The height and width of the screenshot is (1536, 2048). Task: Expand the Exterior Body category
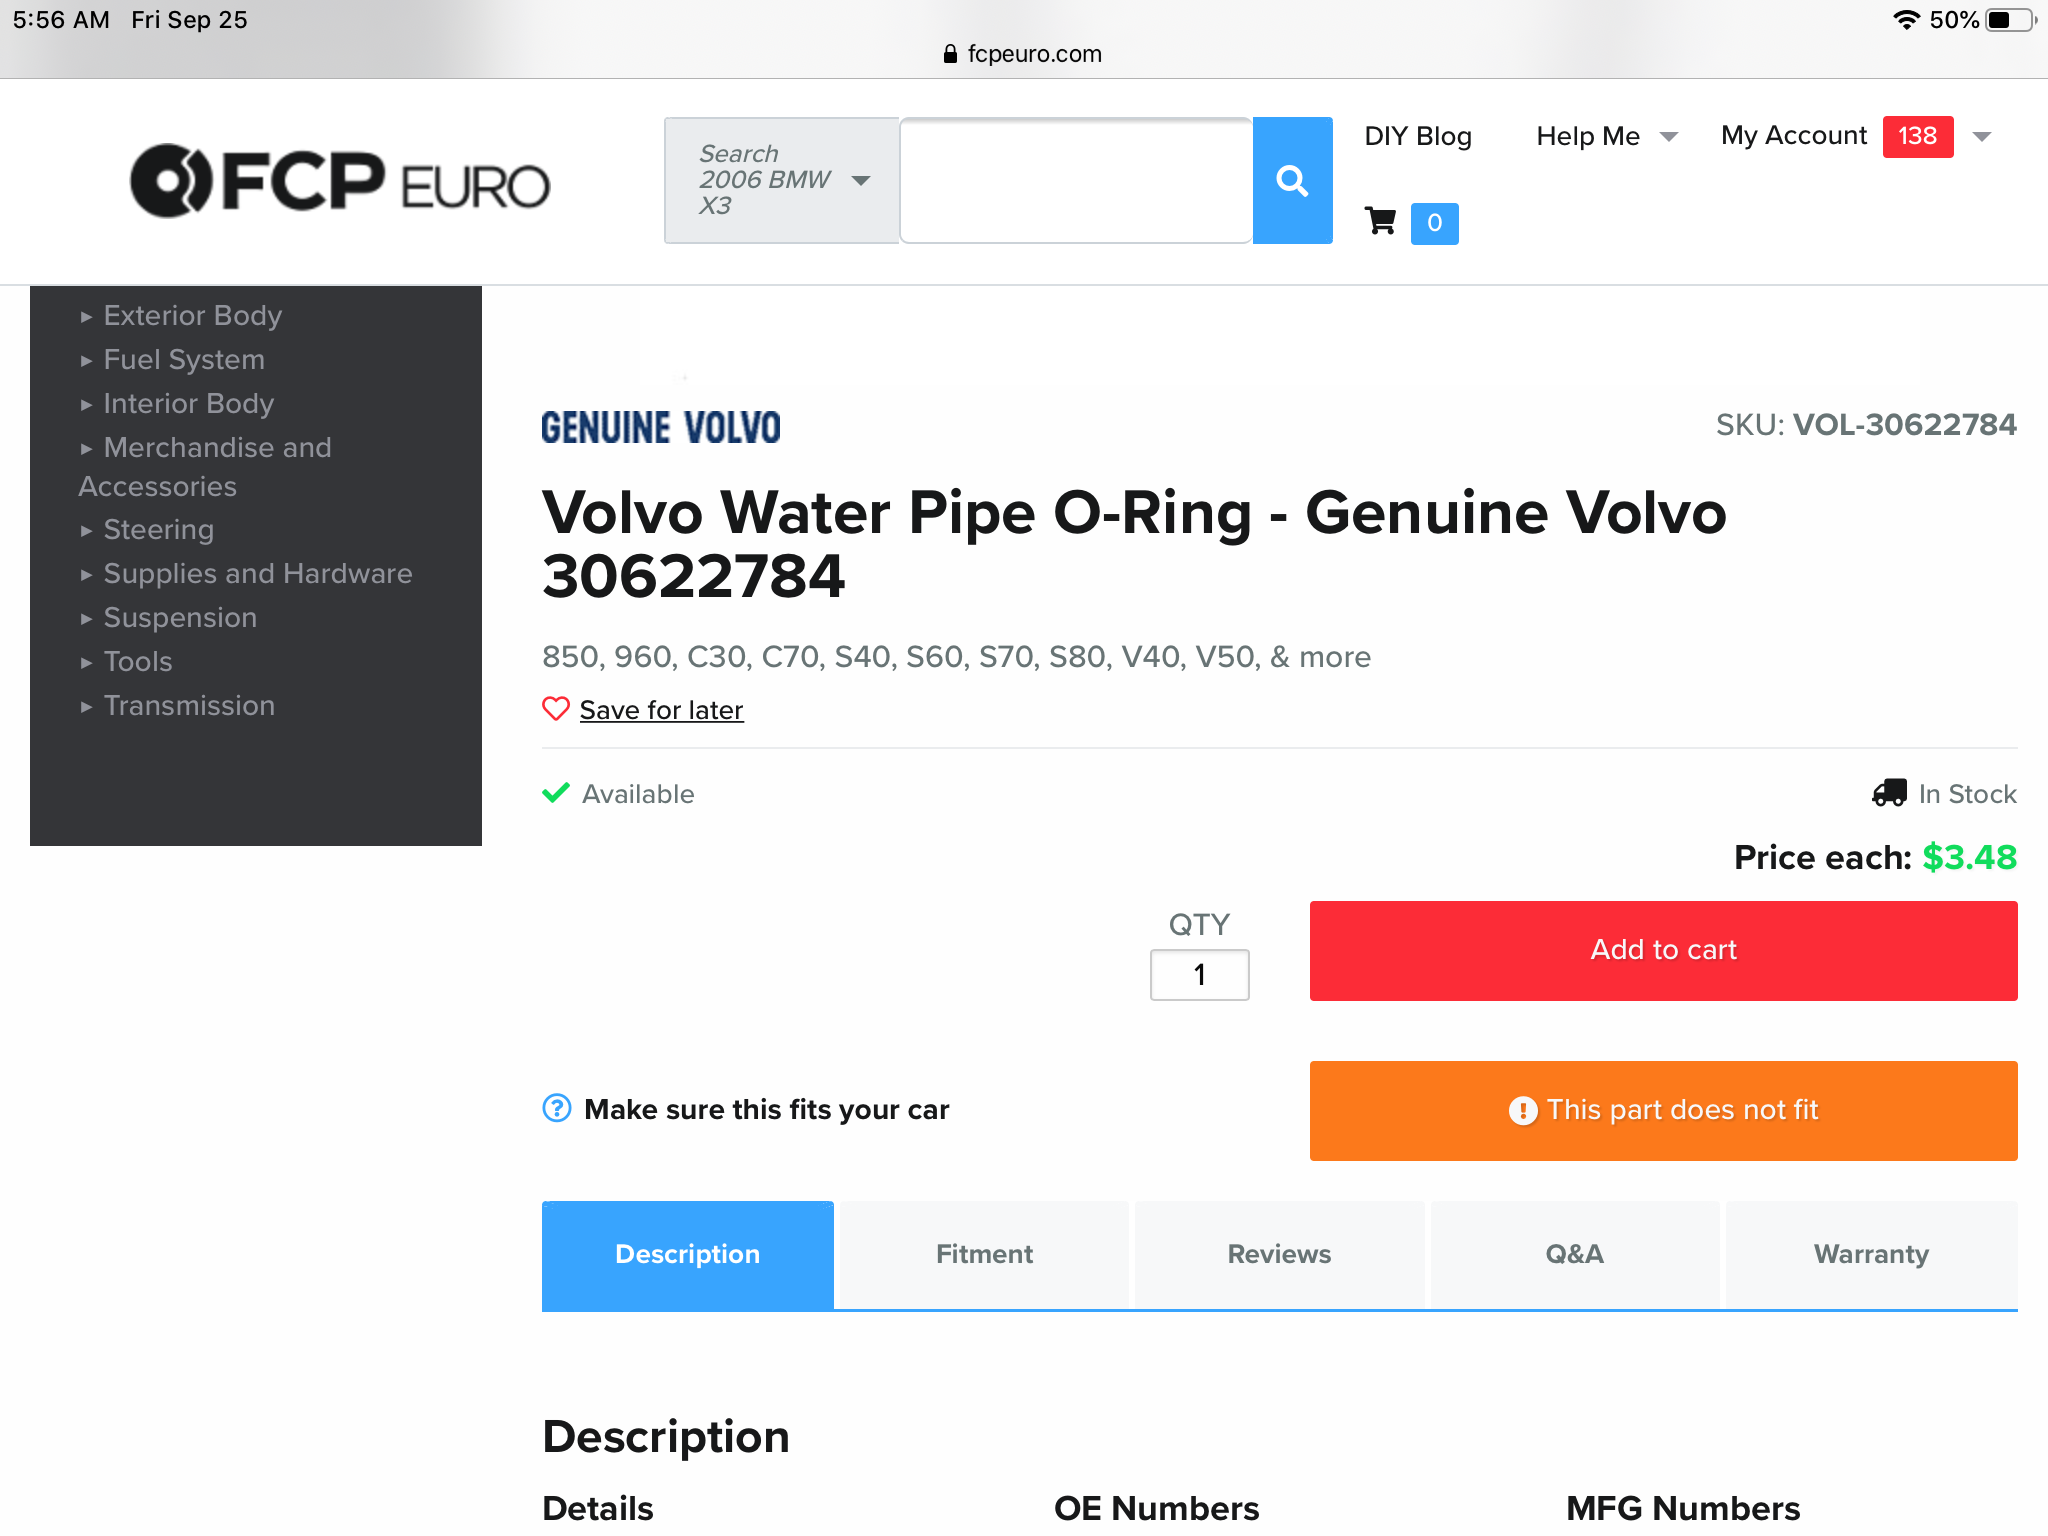192,316
